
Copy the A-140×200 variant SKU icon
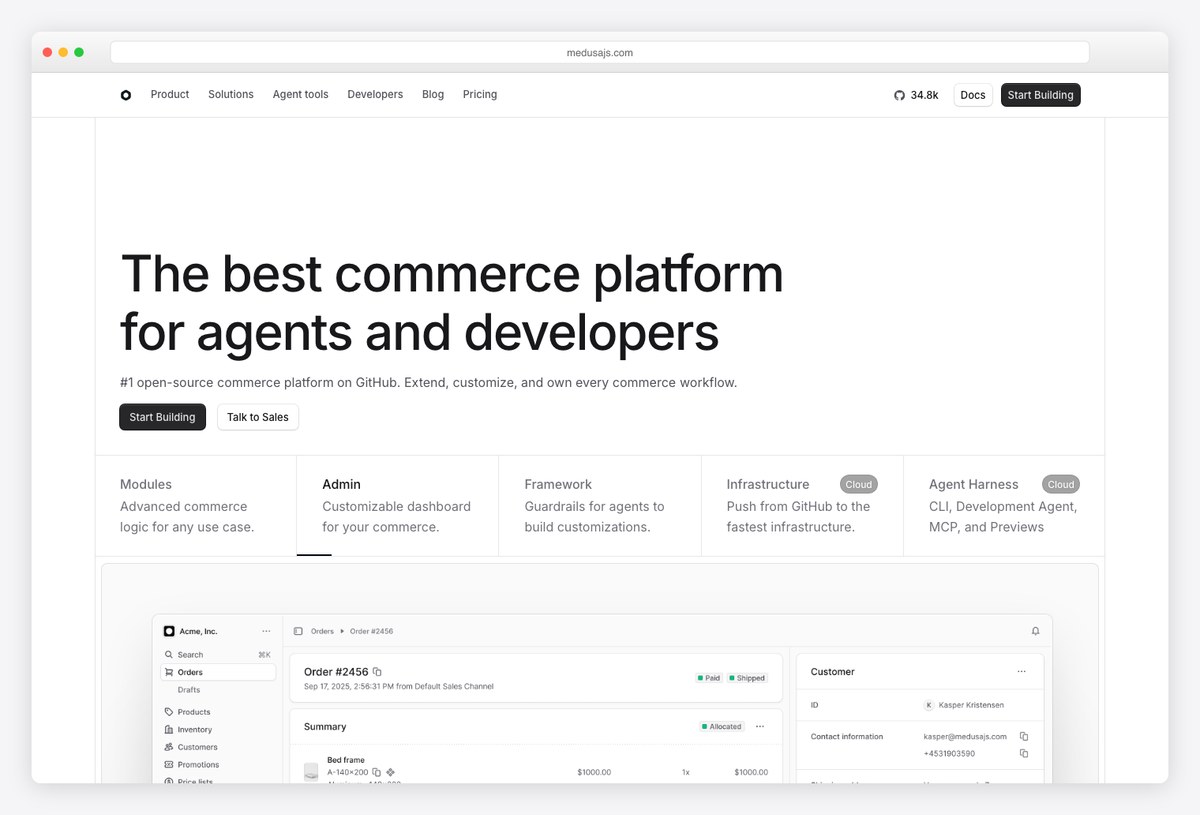[x=377, y=772]
